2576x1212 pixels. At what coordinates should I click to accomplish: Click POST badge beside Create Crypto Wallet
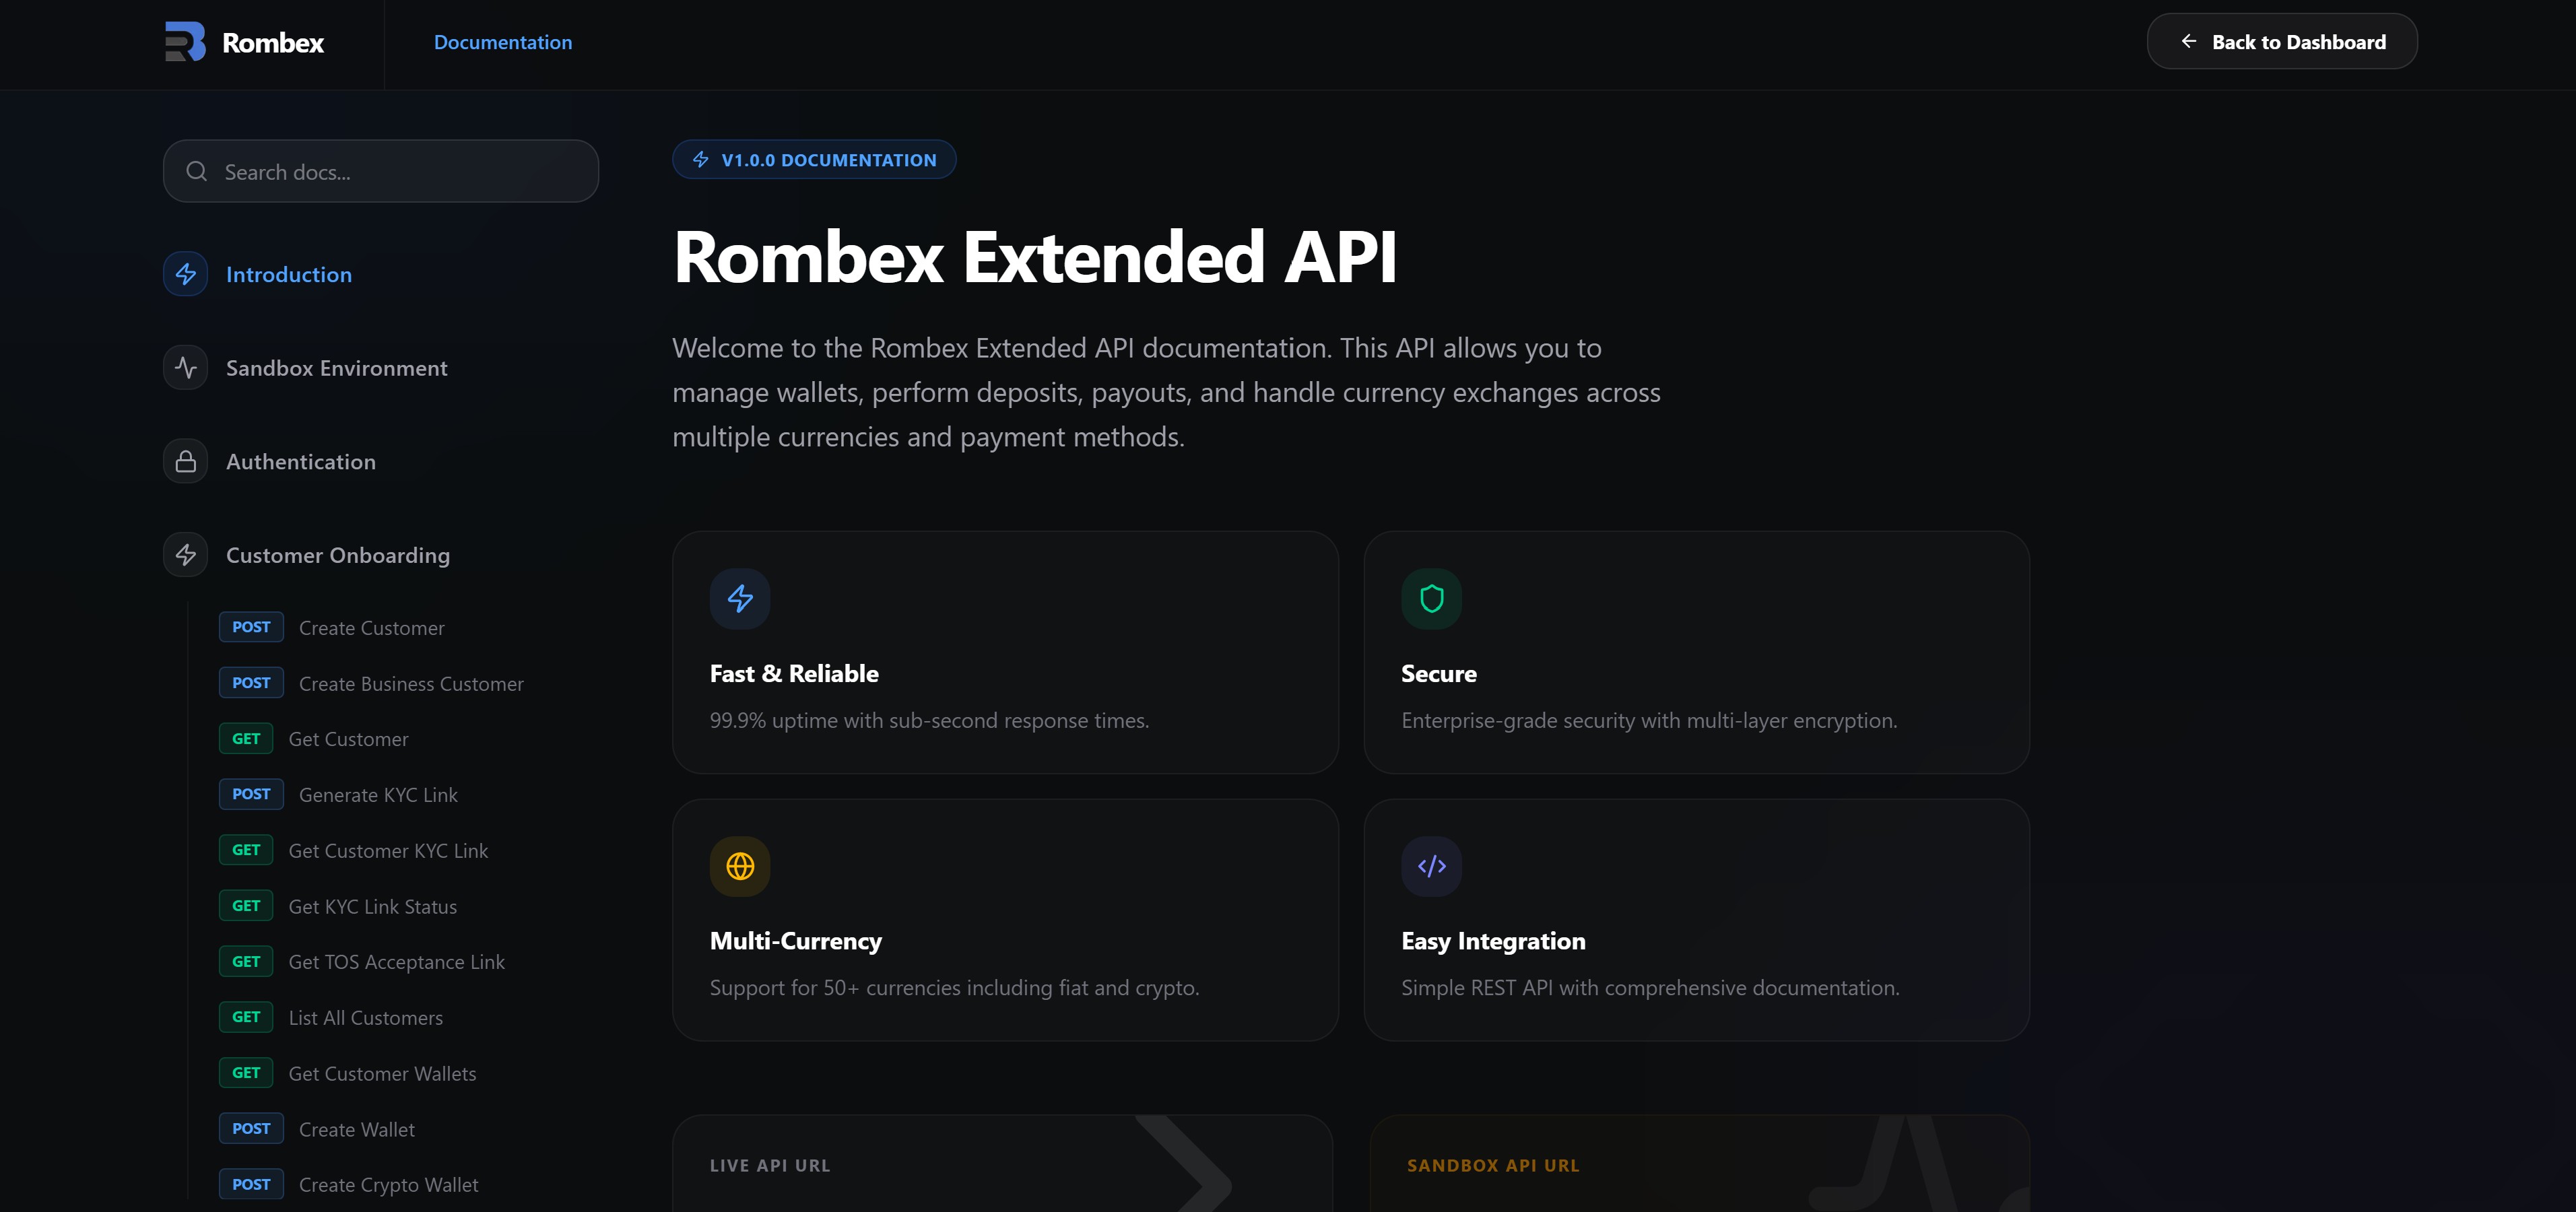(251, 1185)
